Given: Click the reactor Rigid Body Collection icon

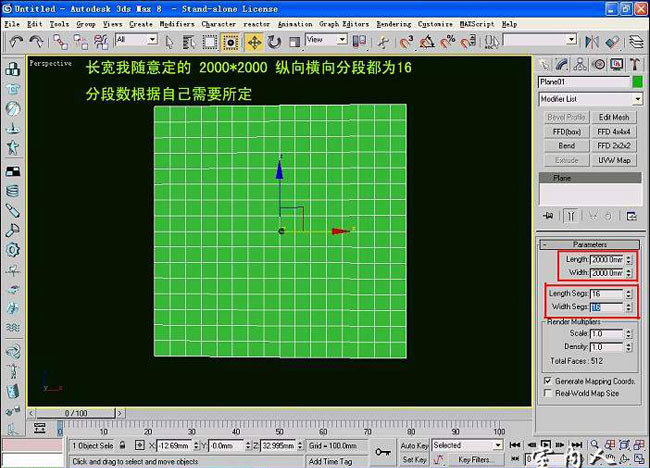Looking at the screenshot, I should [x=12, y=69].
